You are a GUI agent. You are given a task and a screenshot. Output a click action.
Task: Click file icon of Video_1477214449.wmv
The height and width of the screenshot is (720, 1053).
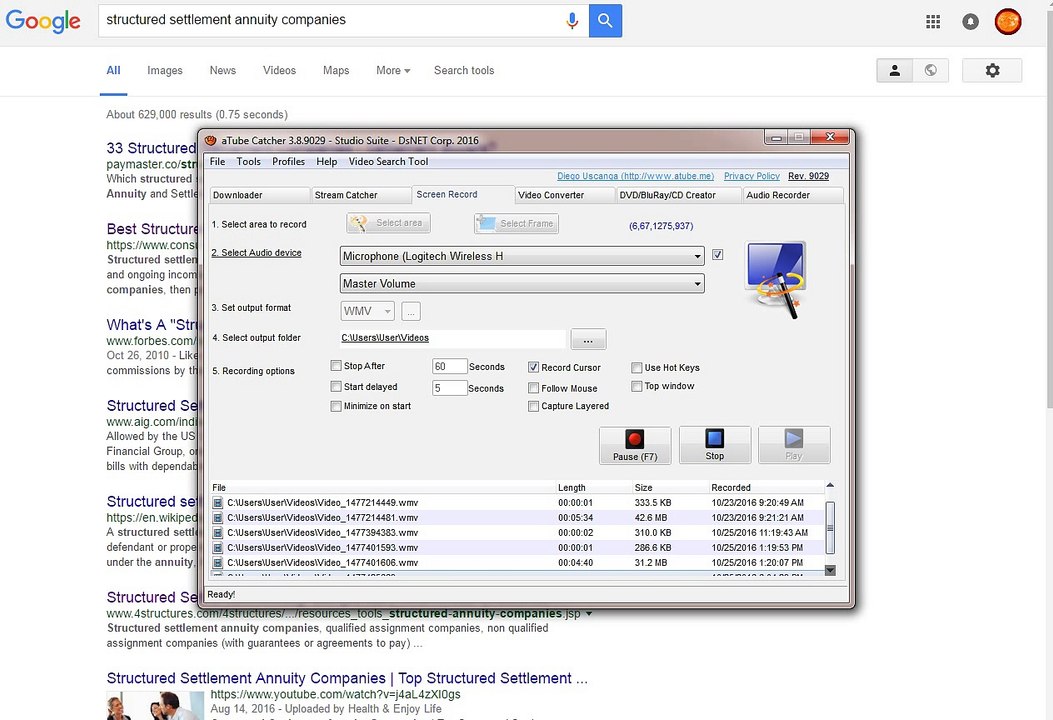[x=218, y=502]
